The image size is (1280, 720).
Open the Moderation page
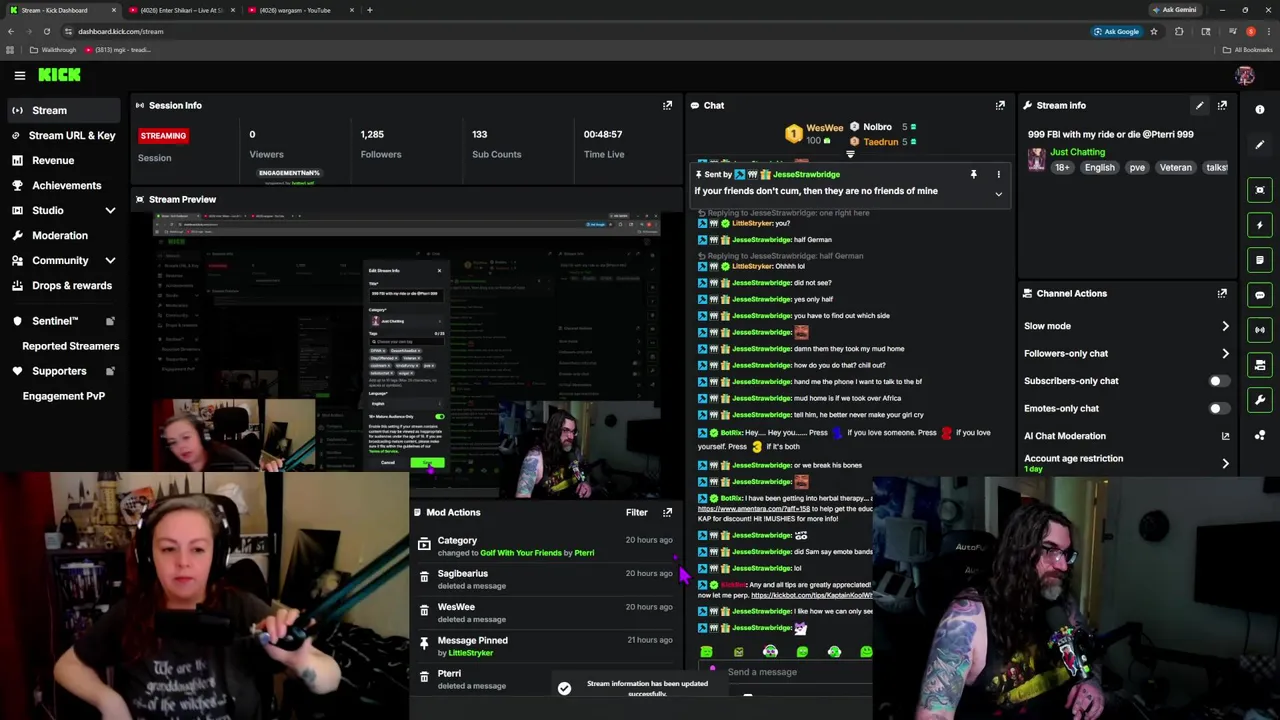click(x=64, y=235)
